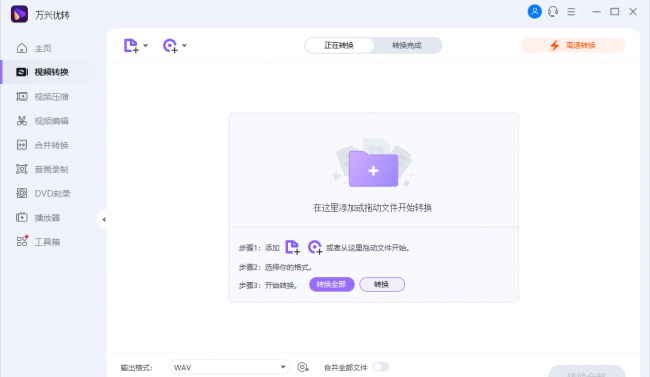Enable 高速转换 high speed conversion
Screen dimensions: 650x377
tap(573, 46)
